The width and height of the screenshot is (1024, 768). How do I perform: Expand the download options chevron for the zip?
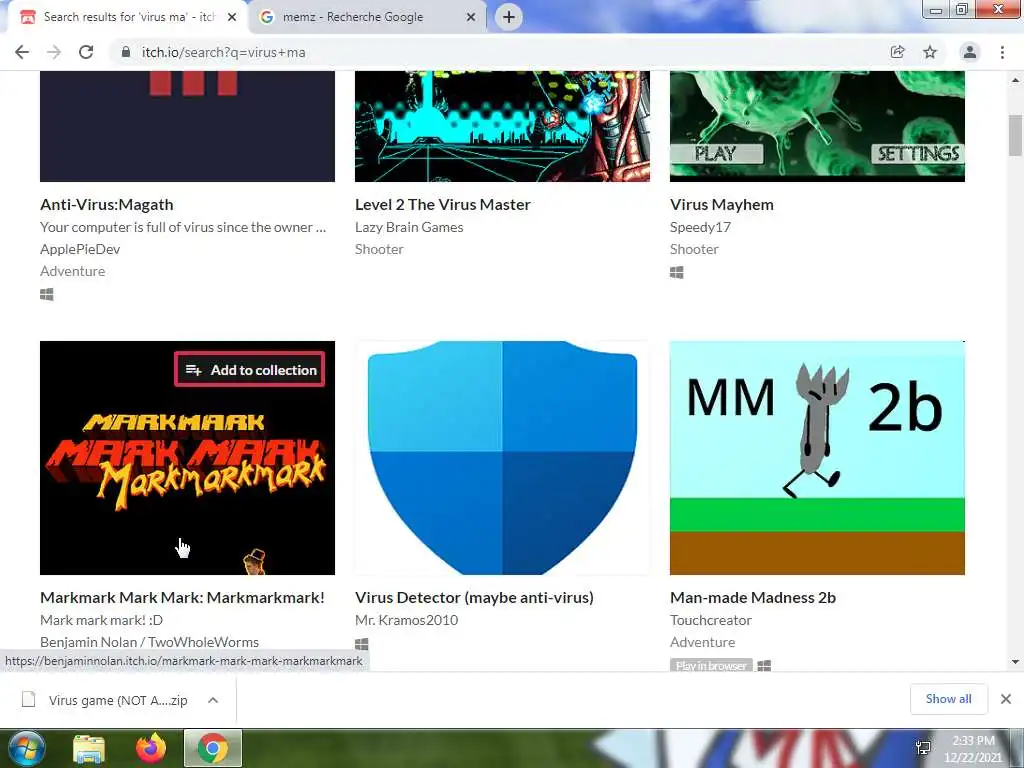tap(213, 700)
